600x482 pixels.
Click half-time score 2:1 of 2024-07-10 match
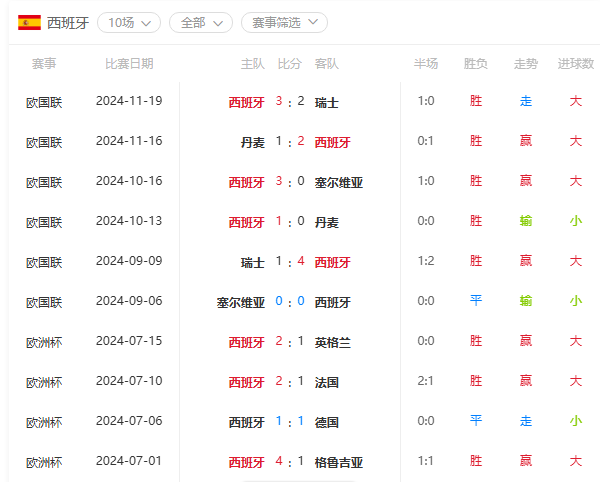point(426,381)
